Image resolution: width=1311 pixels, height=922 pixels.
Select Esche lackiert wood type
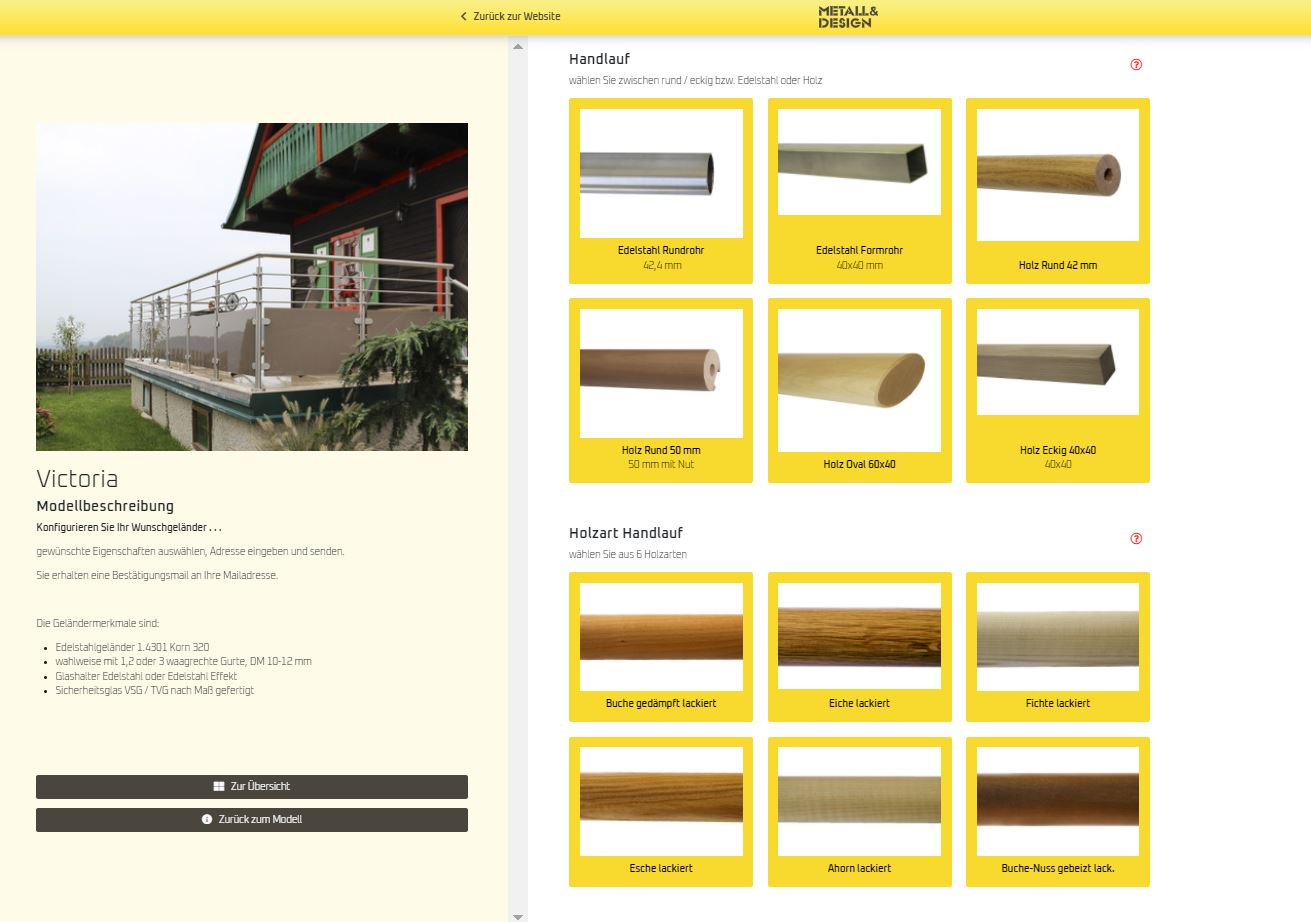[661, 812]
